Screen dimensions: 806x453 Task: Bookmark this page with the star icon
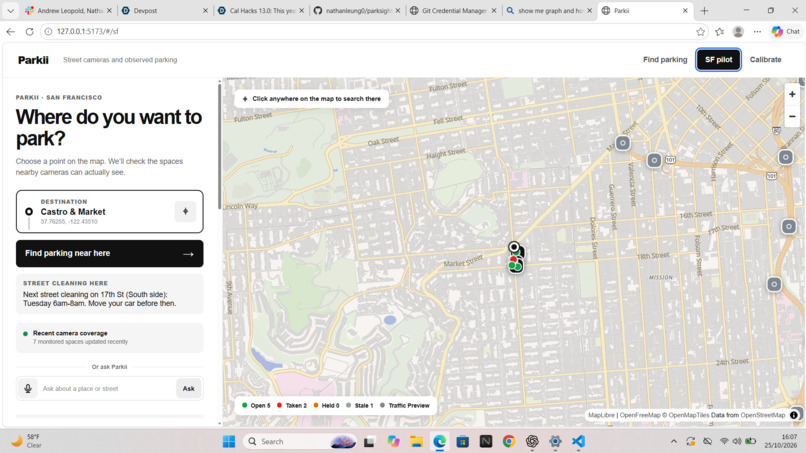[701, 31]
